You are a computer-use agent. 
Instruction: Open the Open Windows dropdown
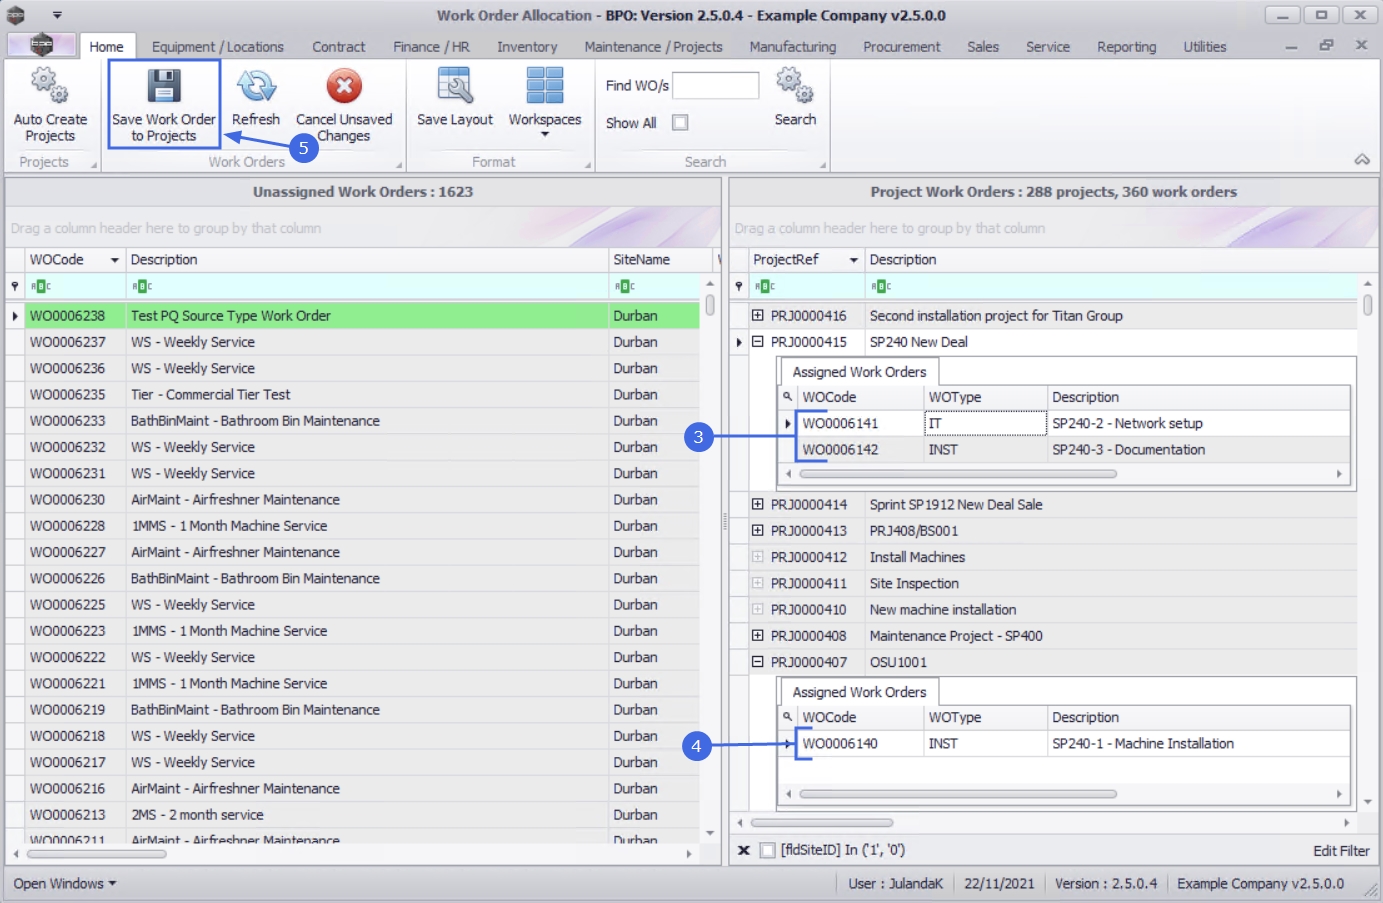[x=65, y=884]
